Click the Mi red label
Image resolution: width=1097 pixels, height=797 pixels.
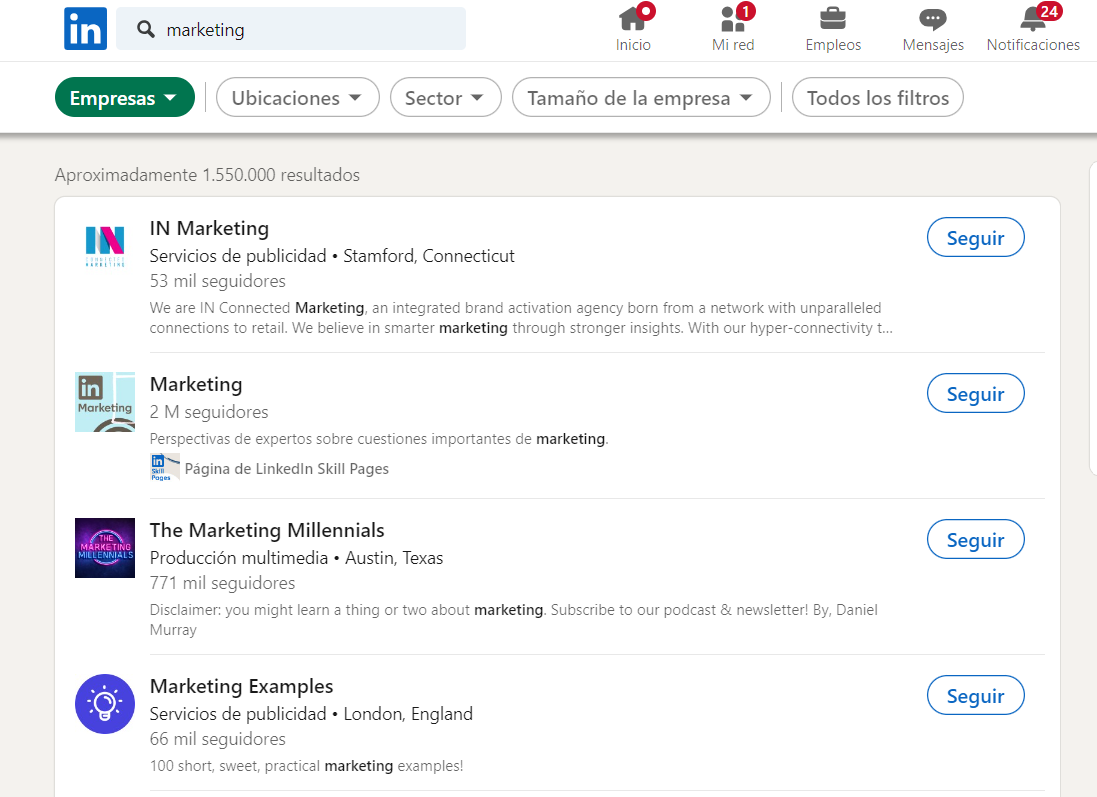pyautogui.click(x=732, y=45)
